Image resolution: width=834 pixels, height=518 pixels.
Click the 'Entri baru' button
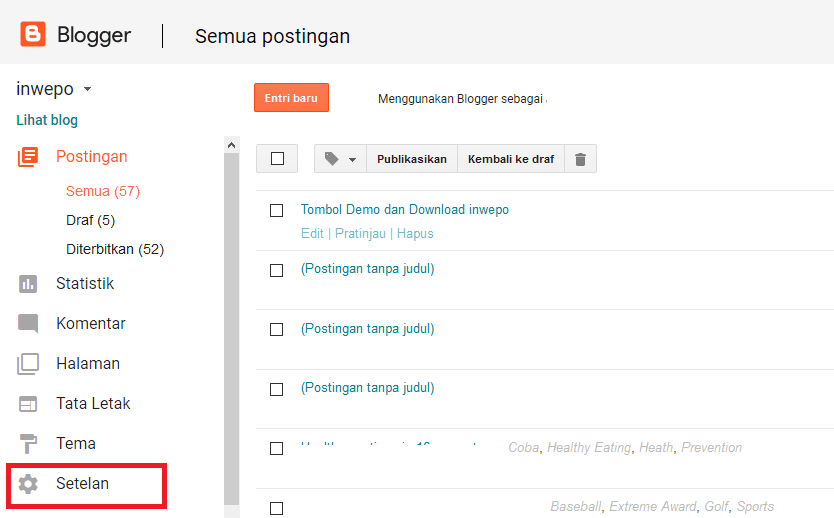[x=291, y=98]
